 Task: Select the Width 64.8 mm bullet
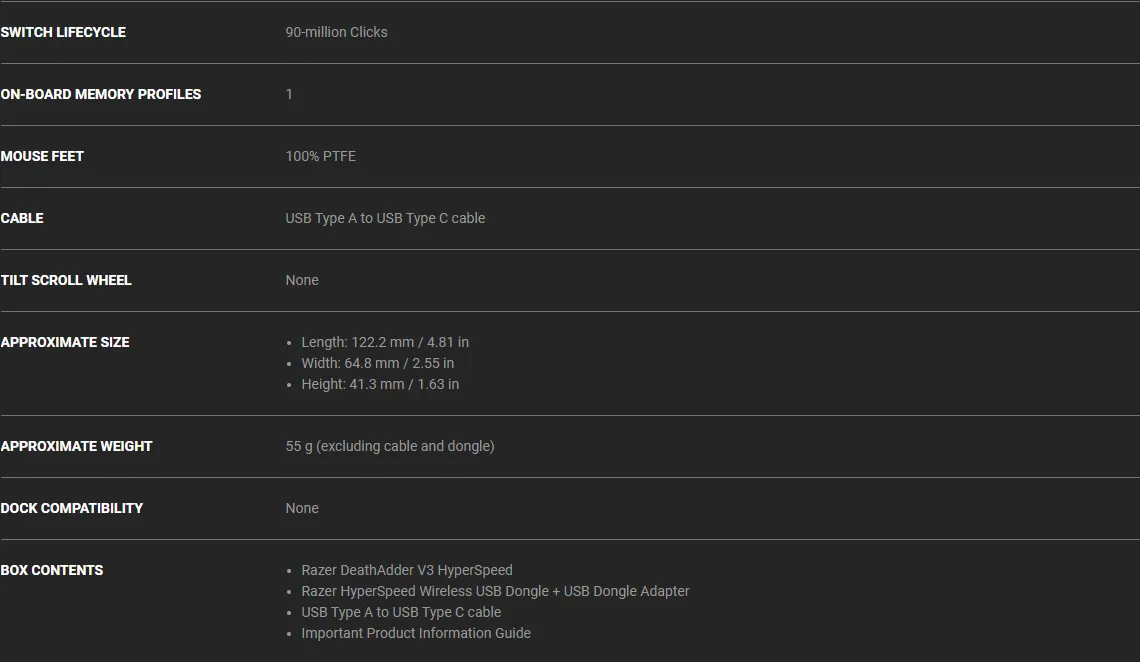[x=377, y=363]
